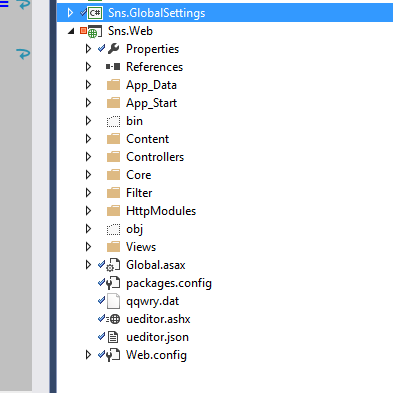
Task: Expand the Controllers folder
Action: coord(88,157)
